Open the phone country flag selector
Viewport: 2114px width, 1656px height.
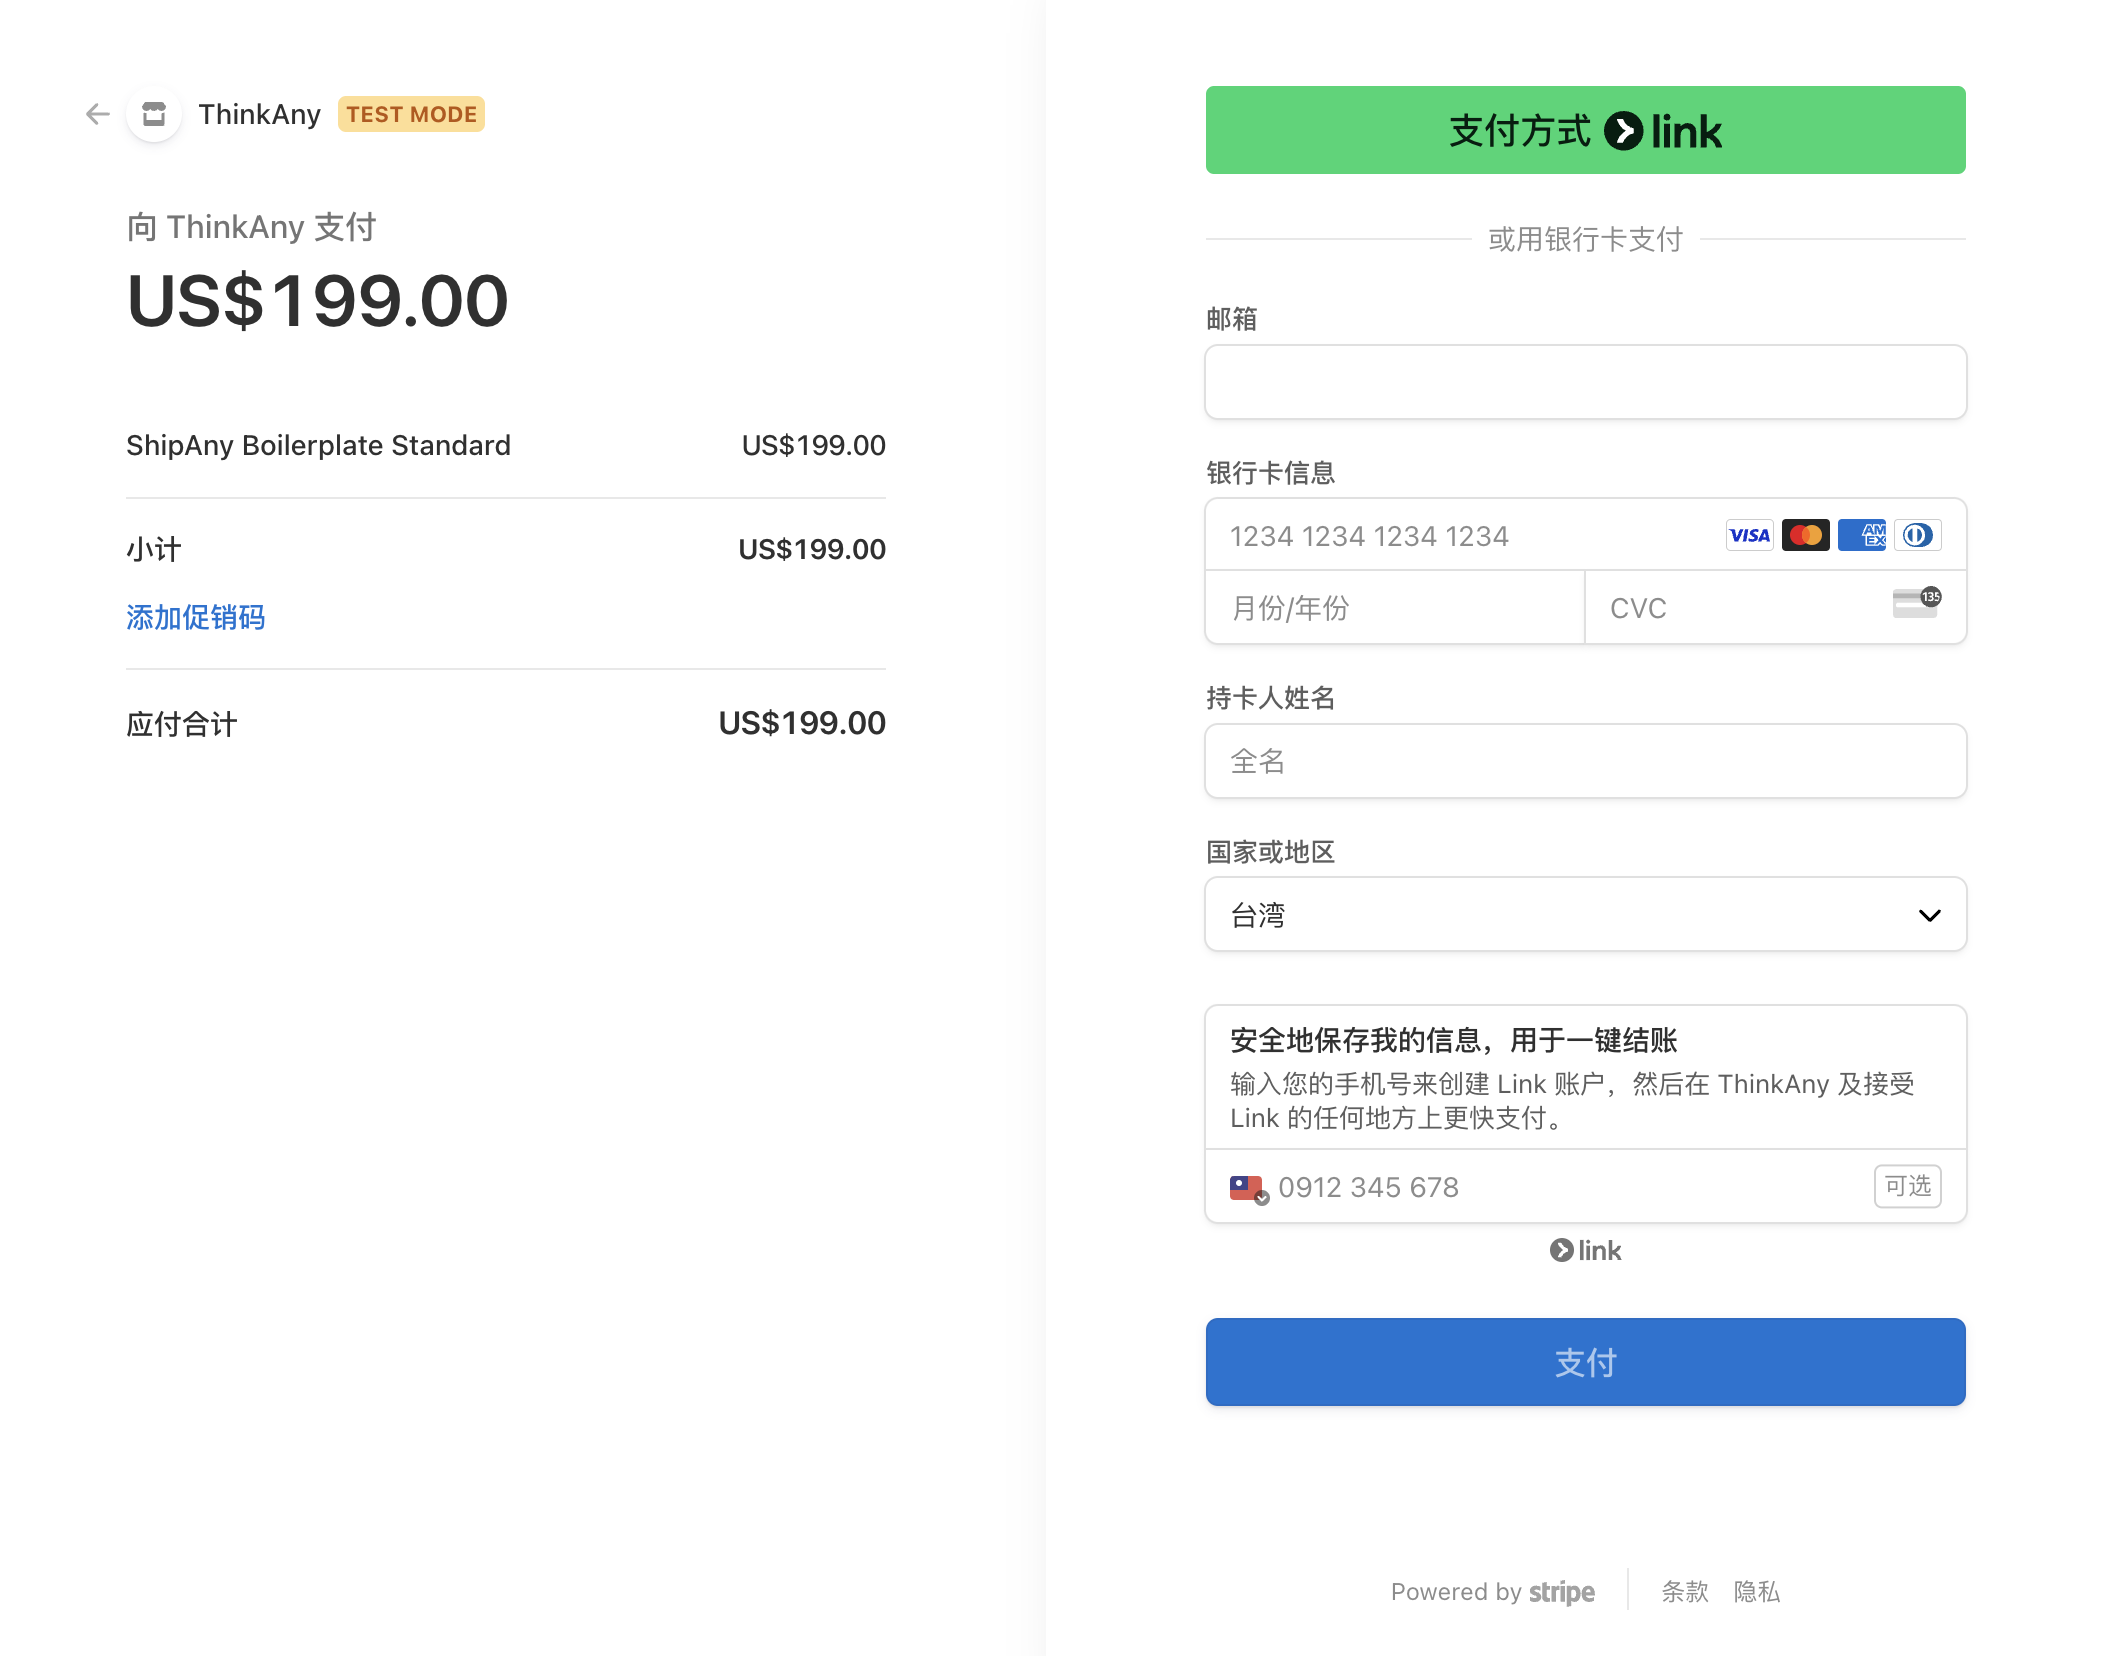[1249, 1188]
